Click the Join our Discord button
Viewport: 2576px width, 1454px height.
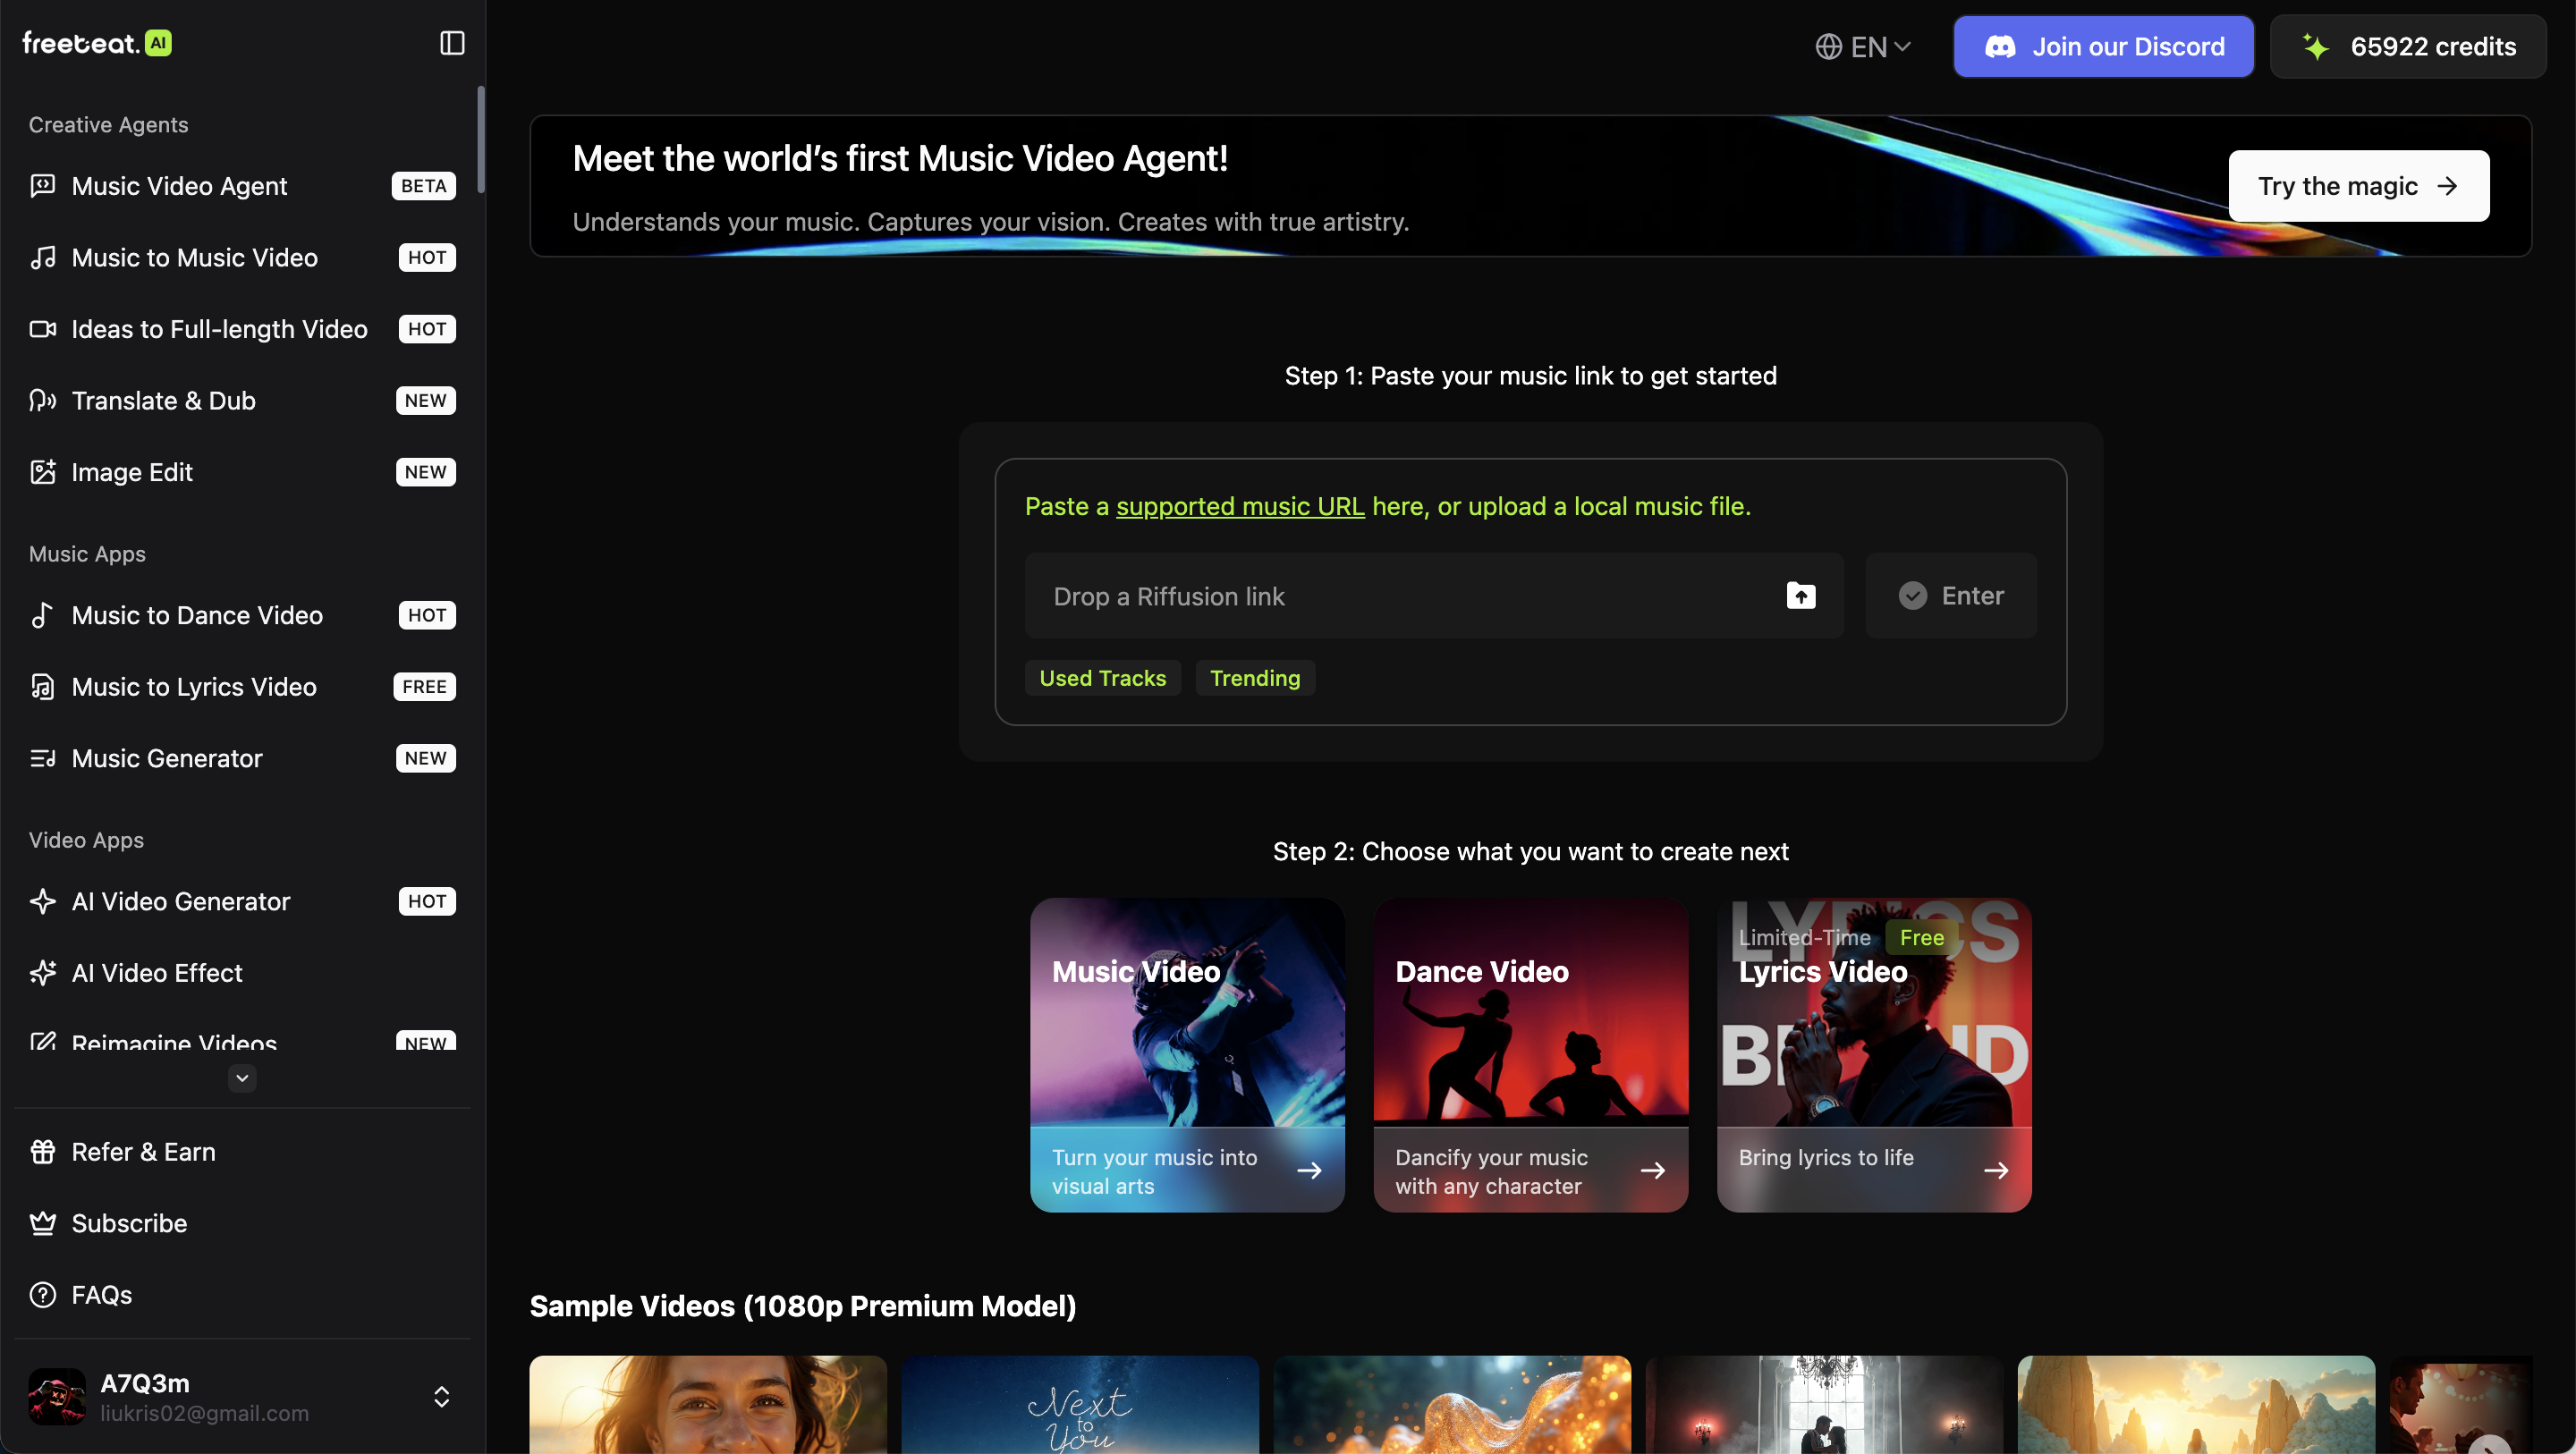point(2103,47)
